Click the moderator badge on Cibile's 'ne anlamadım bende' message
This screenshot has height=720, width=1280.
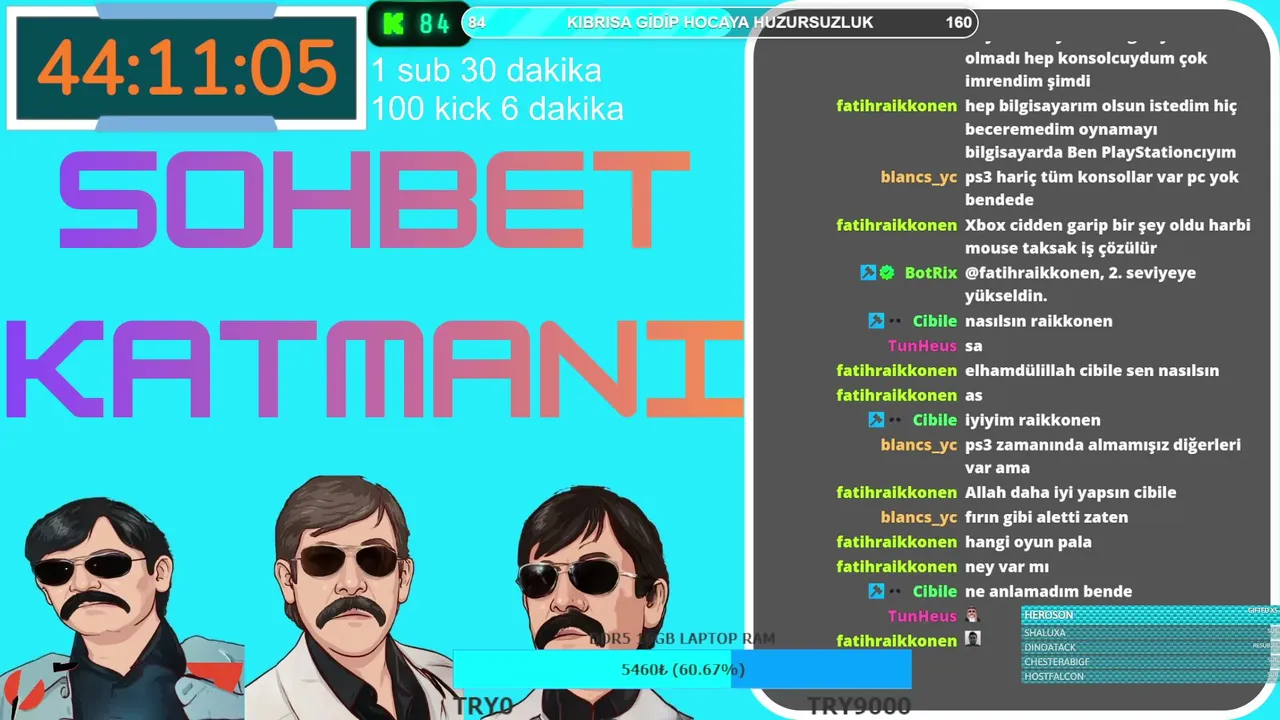[876, 591]
